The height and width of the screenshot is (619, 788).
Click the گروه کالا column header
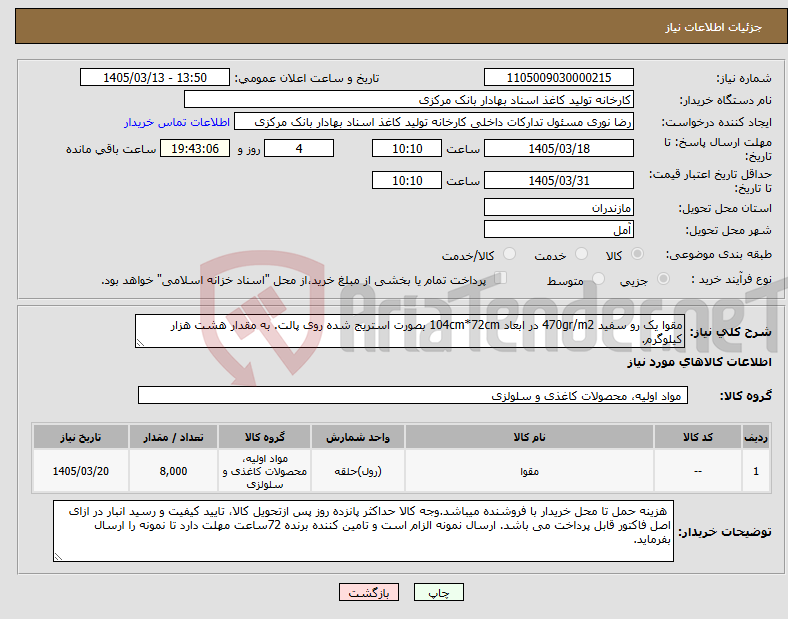tap(264, 437)
